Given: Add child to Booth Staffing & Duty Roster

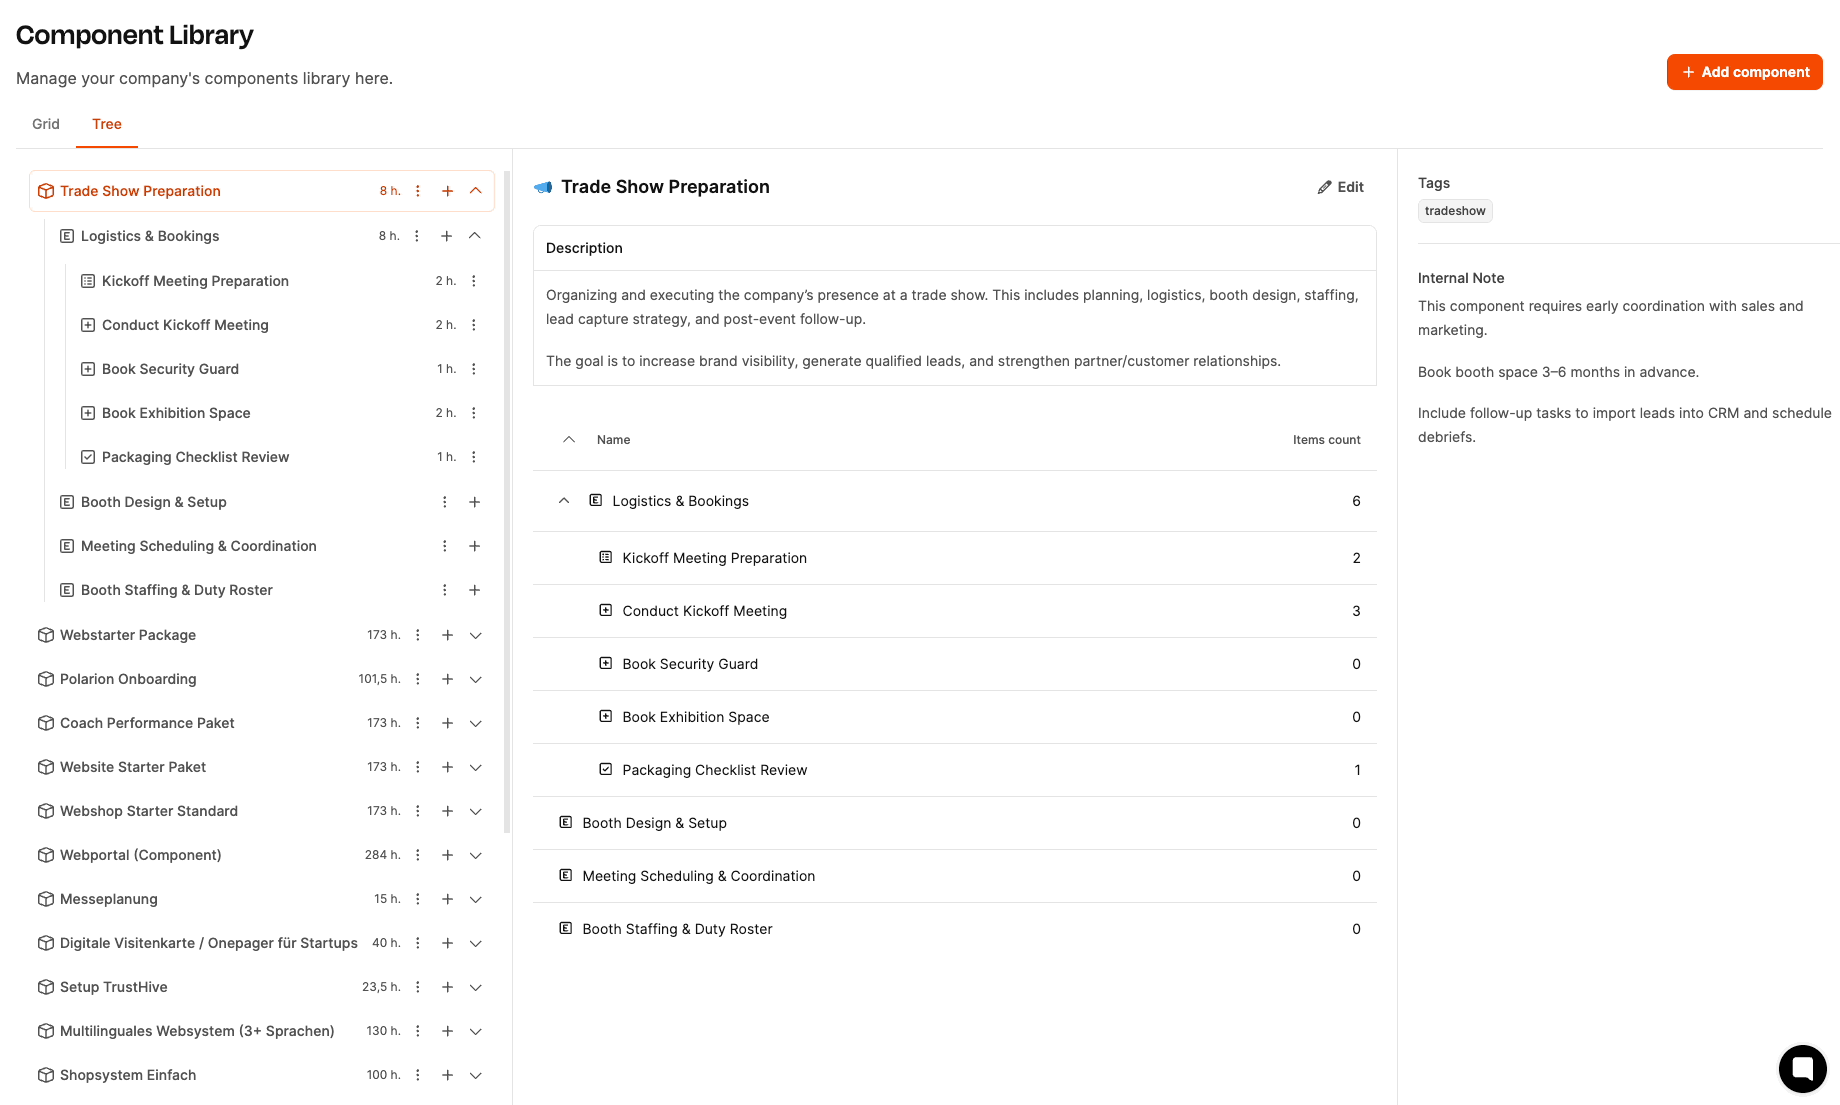Looking at the screenshot, I should pos(475,590).
